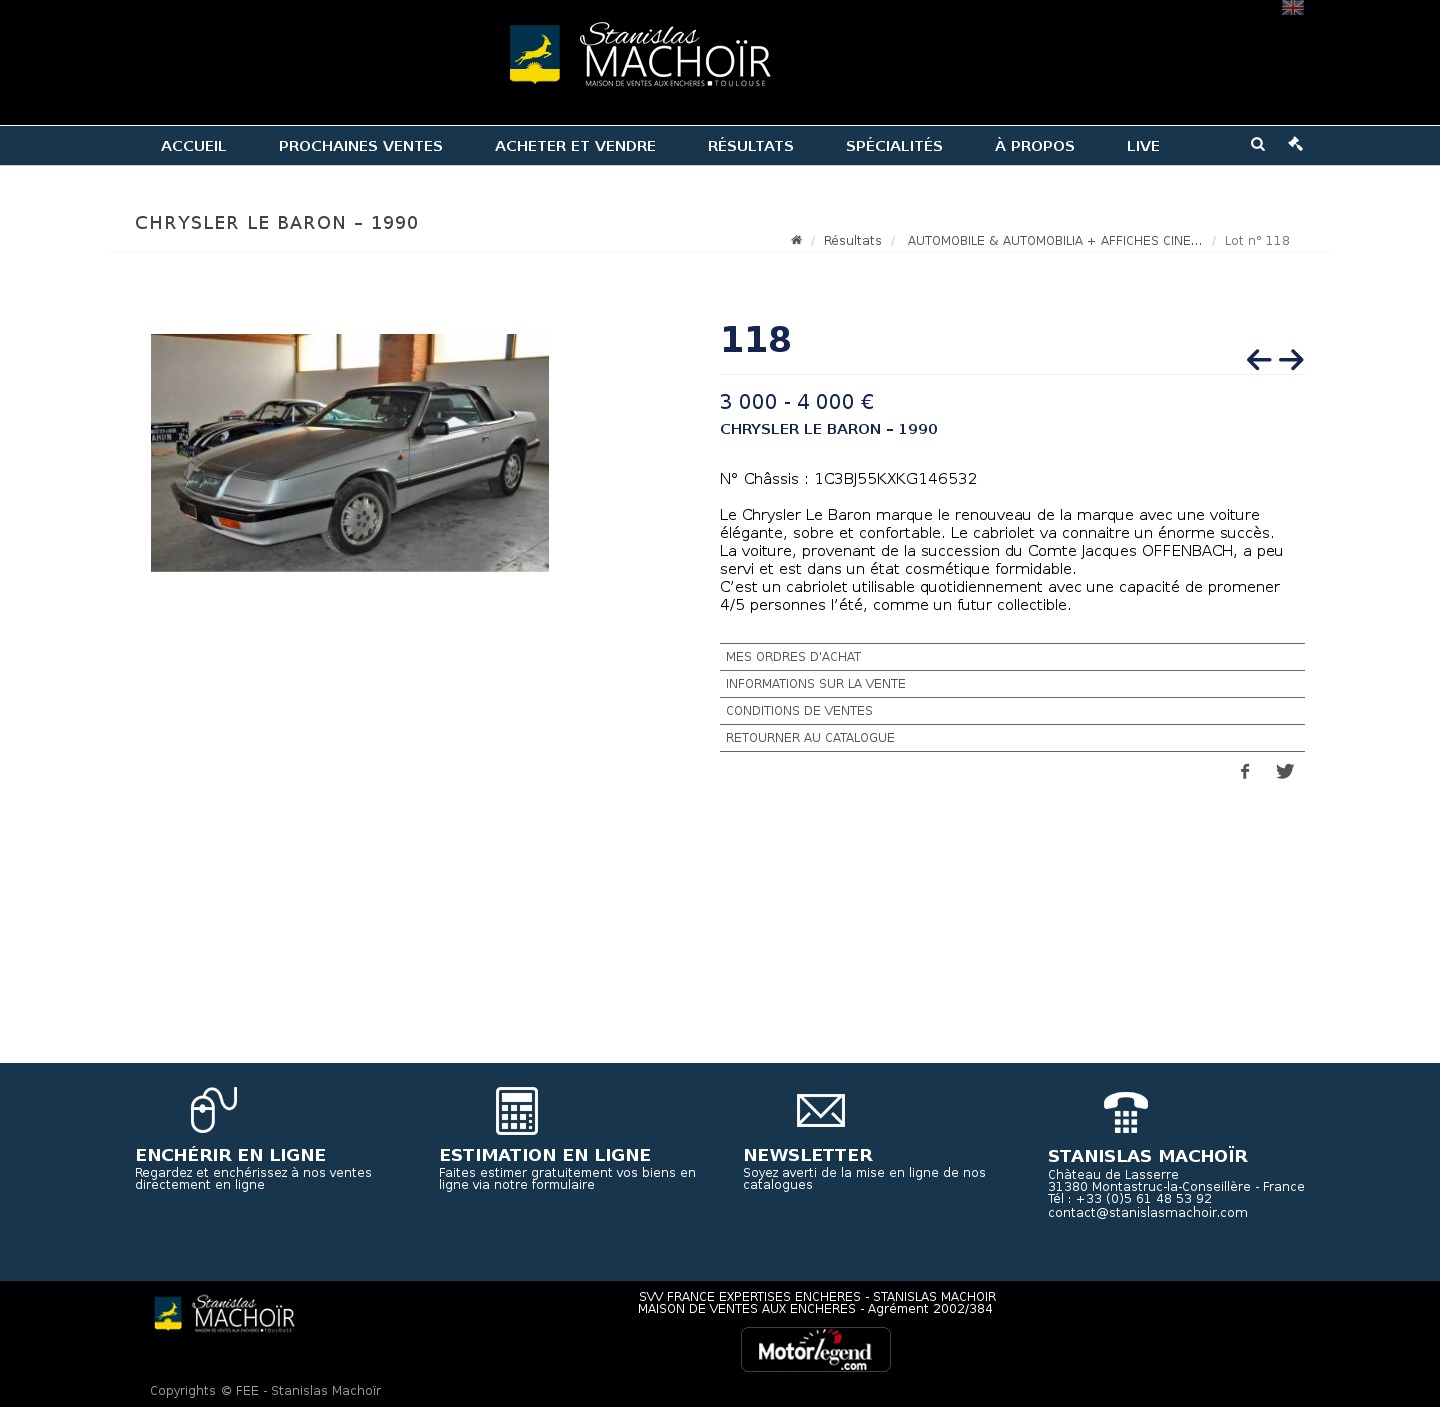Click the chassis number text

(x=848, y=479)
